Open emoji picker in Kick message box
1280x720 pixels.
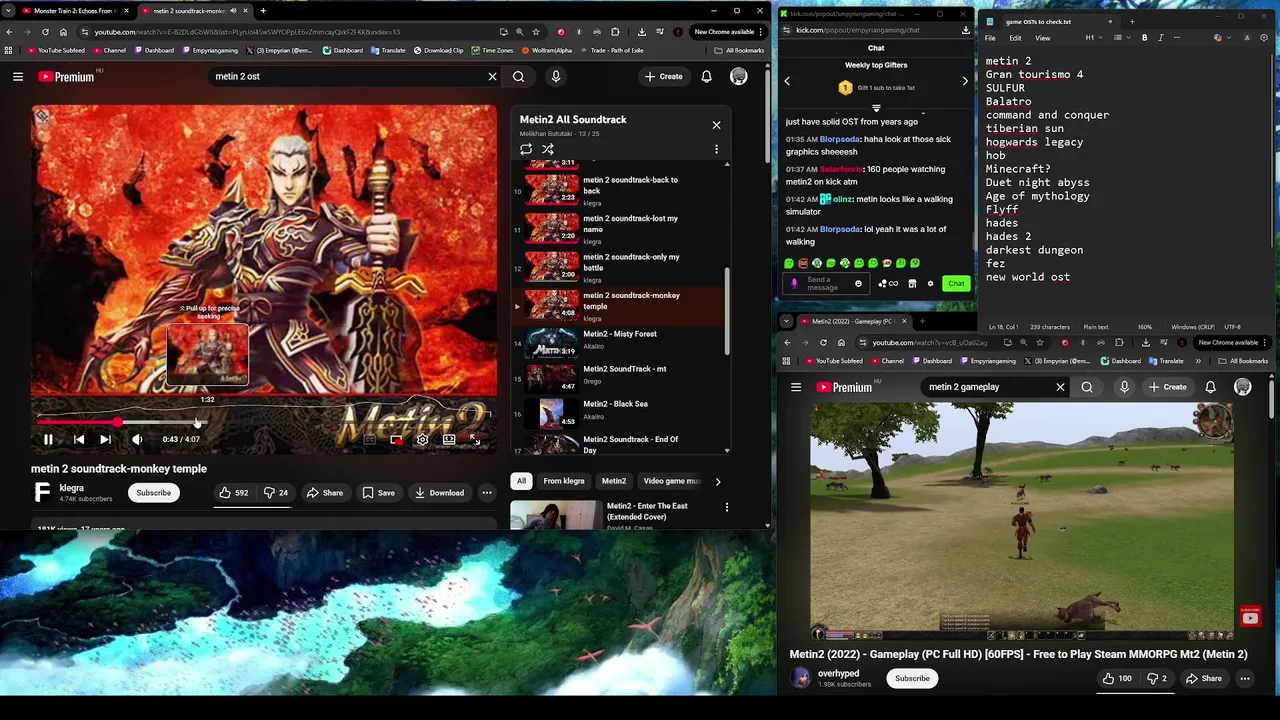858,284
